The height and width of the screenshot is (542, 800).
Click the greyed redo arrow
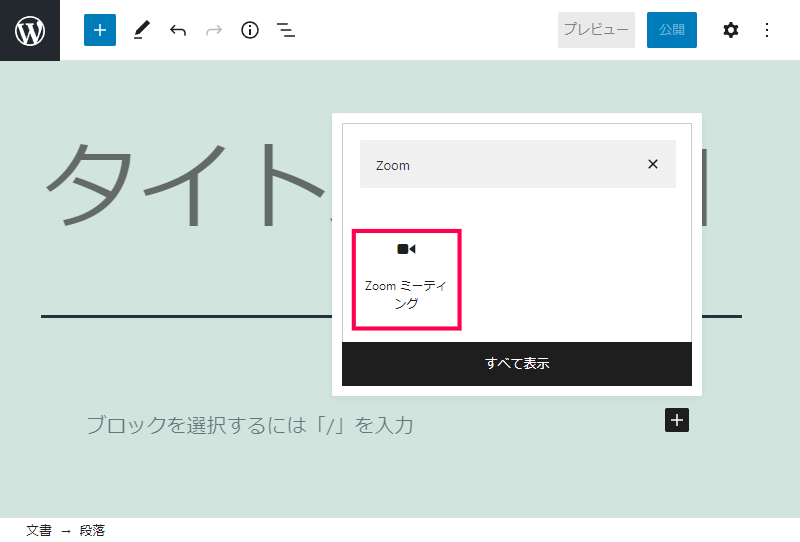click(x=214, y=30)
